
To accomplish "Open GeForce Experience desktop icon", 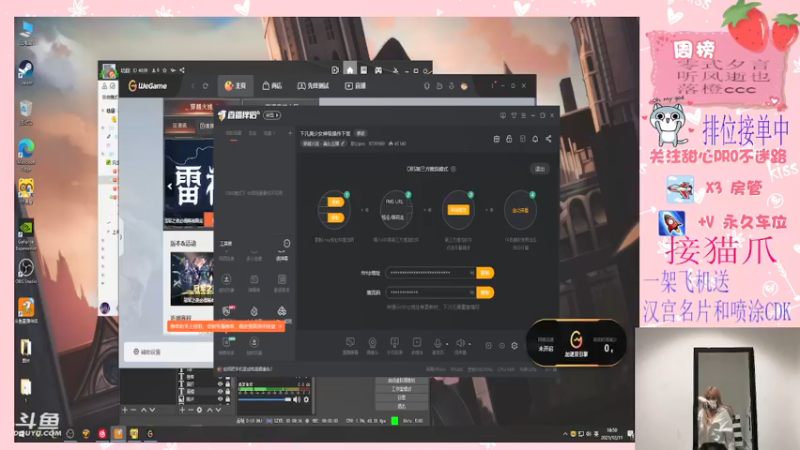I will [26, 236].
